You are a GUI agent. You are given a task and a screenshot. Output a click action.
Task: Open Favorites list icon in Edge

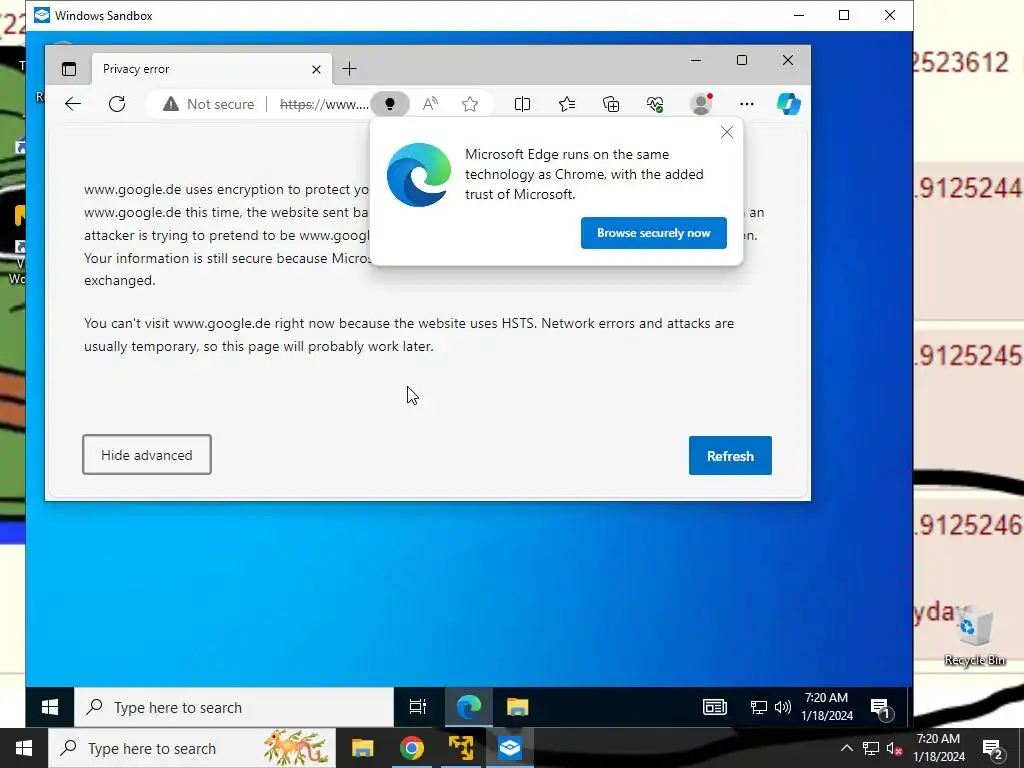(x=567, y=104)
